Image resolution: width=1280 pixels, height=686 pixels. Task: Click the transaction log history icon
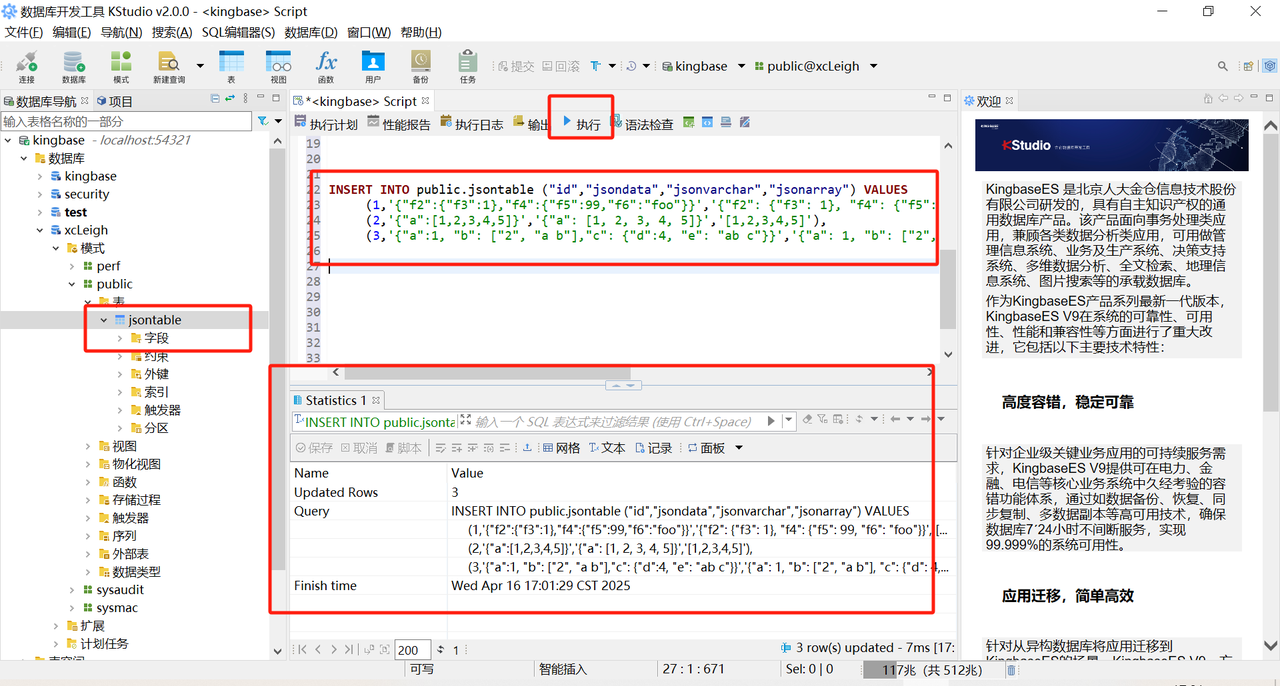pyautogui.click(x=631, y=66)
